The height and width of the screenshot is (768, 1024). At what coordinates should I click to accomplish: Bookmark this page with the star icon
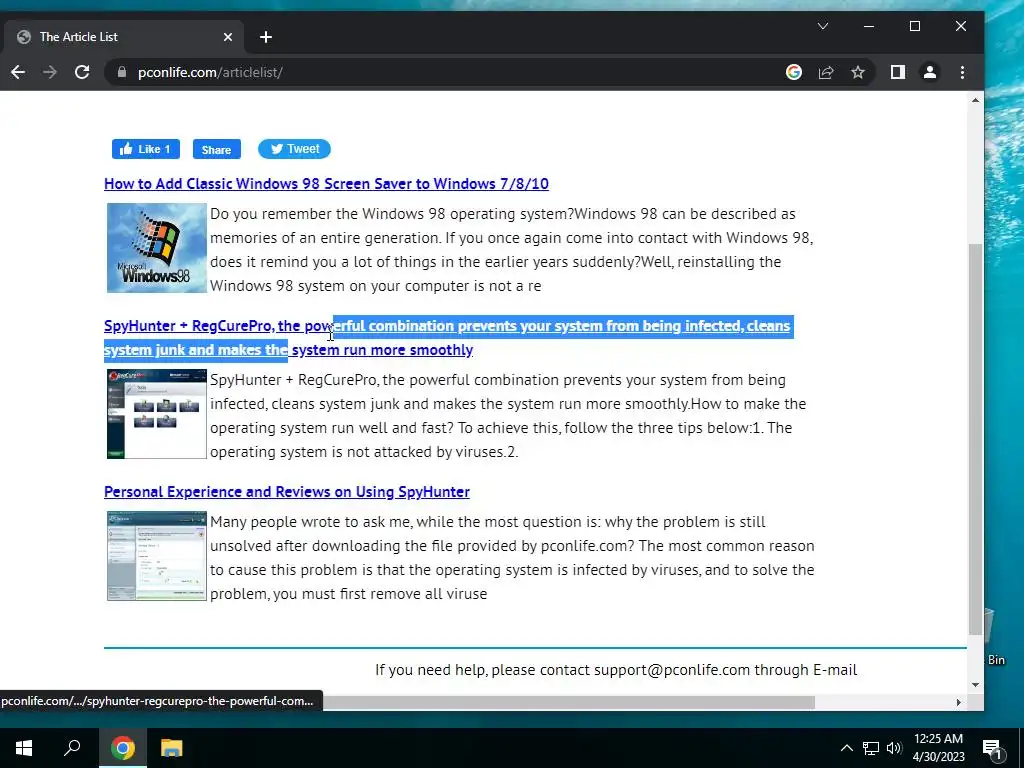[x=858, y=72]
